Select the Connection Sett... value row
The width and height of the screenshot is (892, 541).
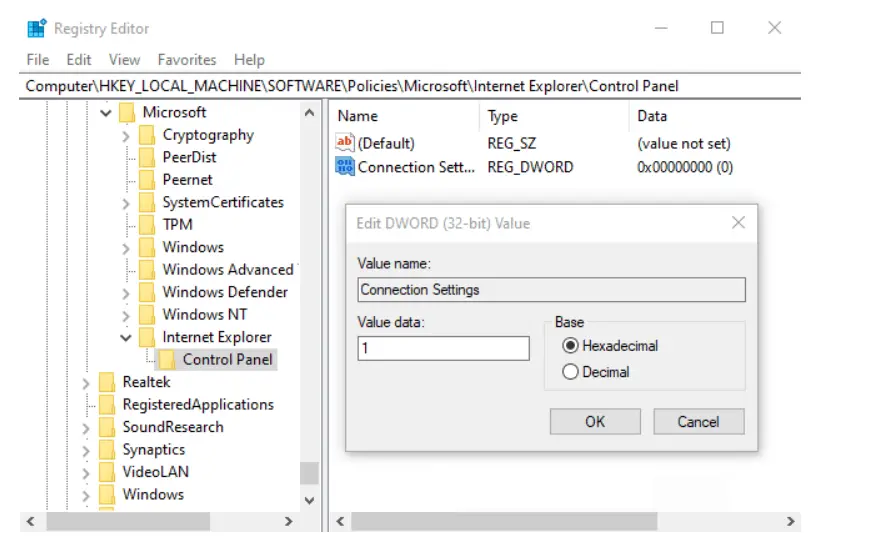tap(534, 167)
